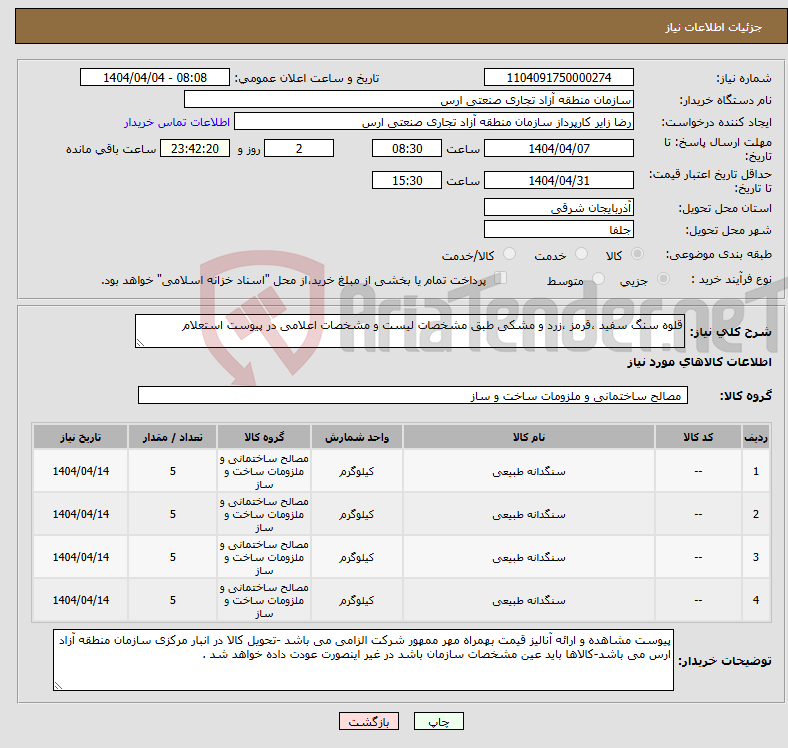Click سنگدانه طبیعی in row 3
This screenshot has height=748, width=788.
tap(529, 557)
